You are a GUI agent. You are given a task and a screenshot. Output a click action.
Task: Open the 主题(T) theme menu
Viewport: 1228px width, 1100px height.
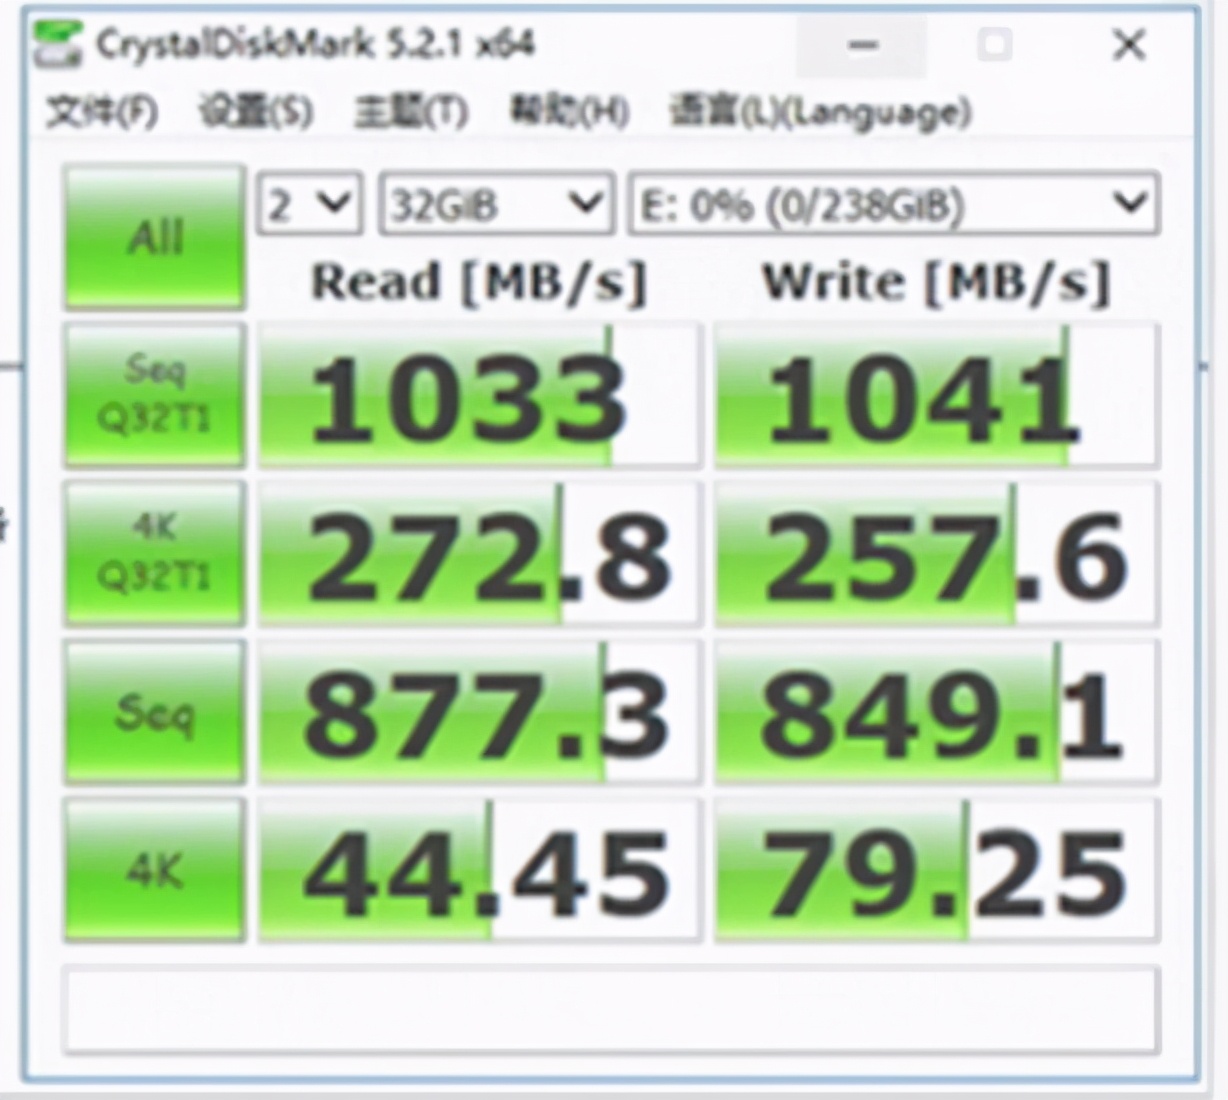407,112
